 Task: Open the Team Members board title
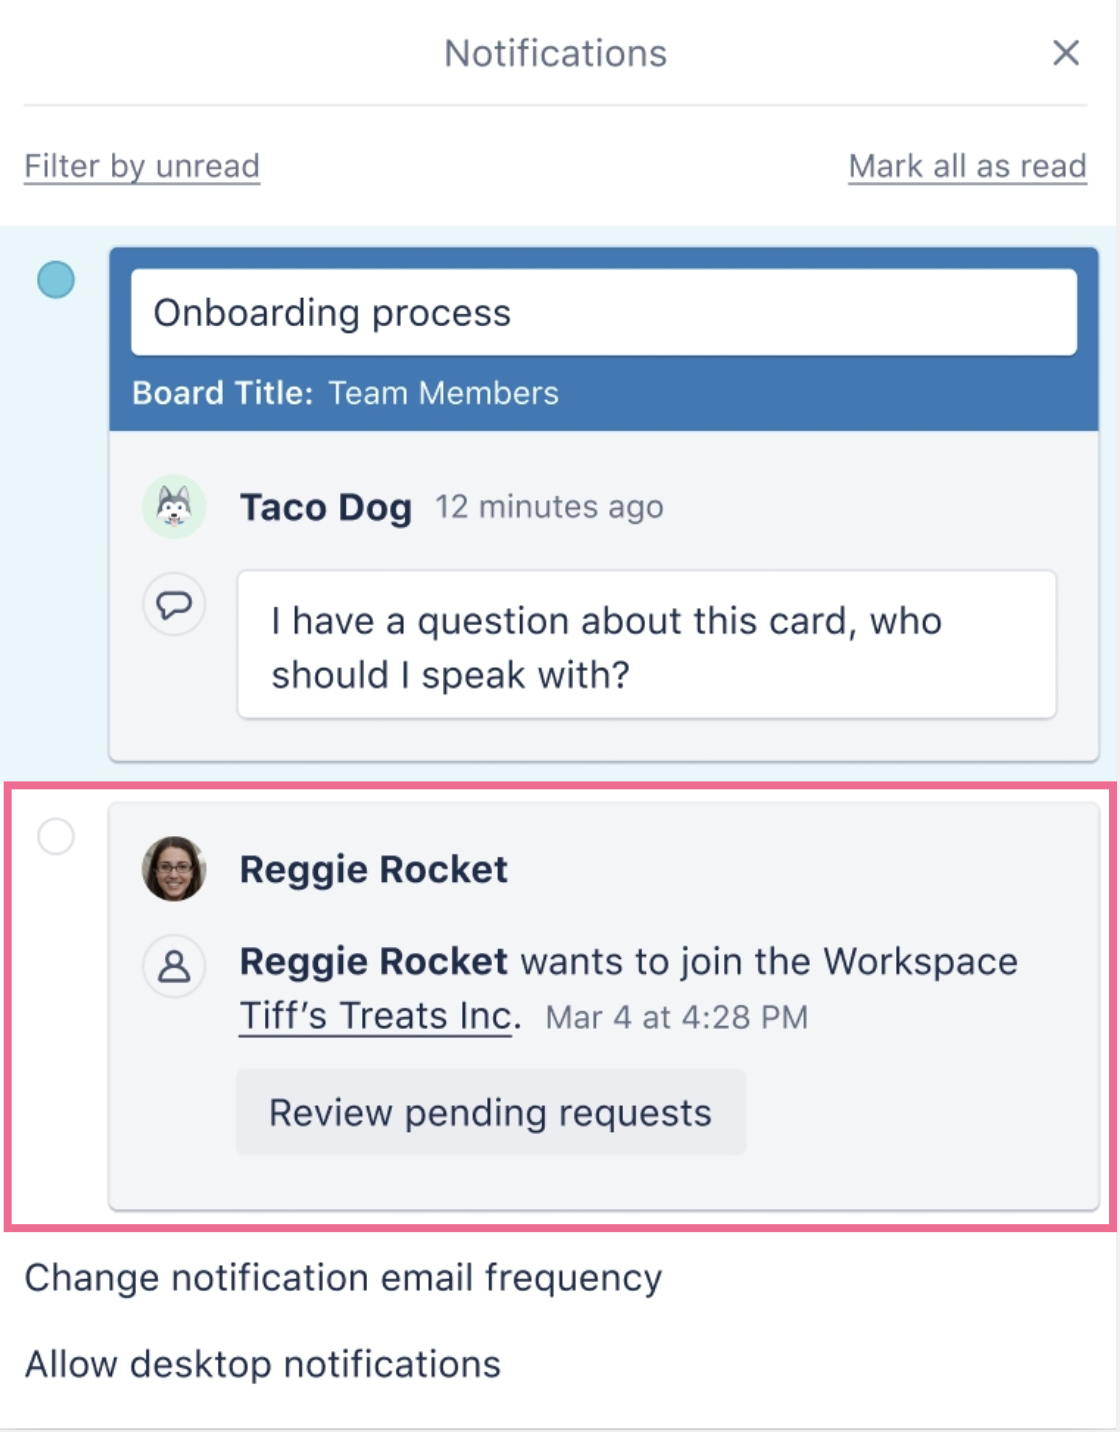443,393
